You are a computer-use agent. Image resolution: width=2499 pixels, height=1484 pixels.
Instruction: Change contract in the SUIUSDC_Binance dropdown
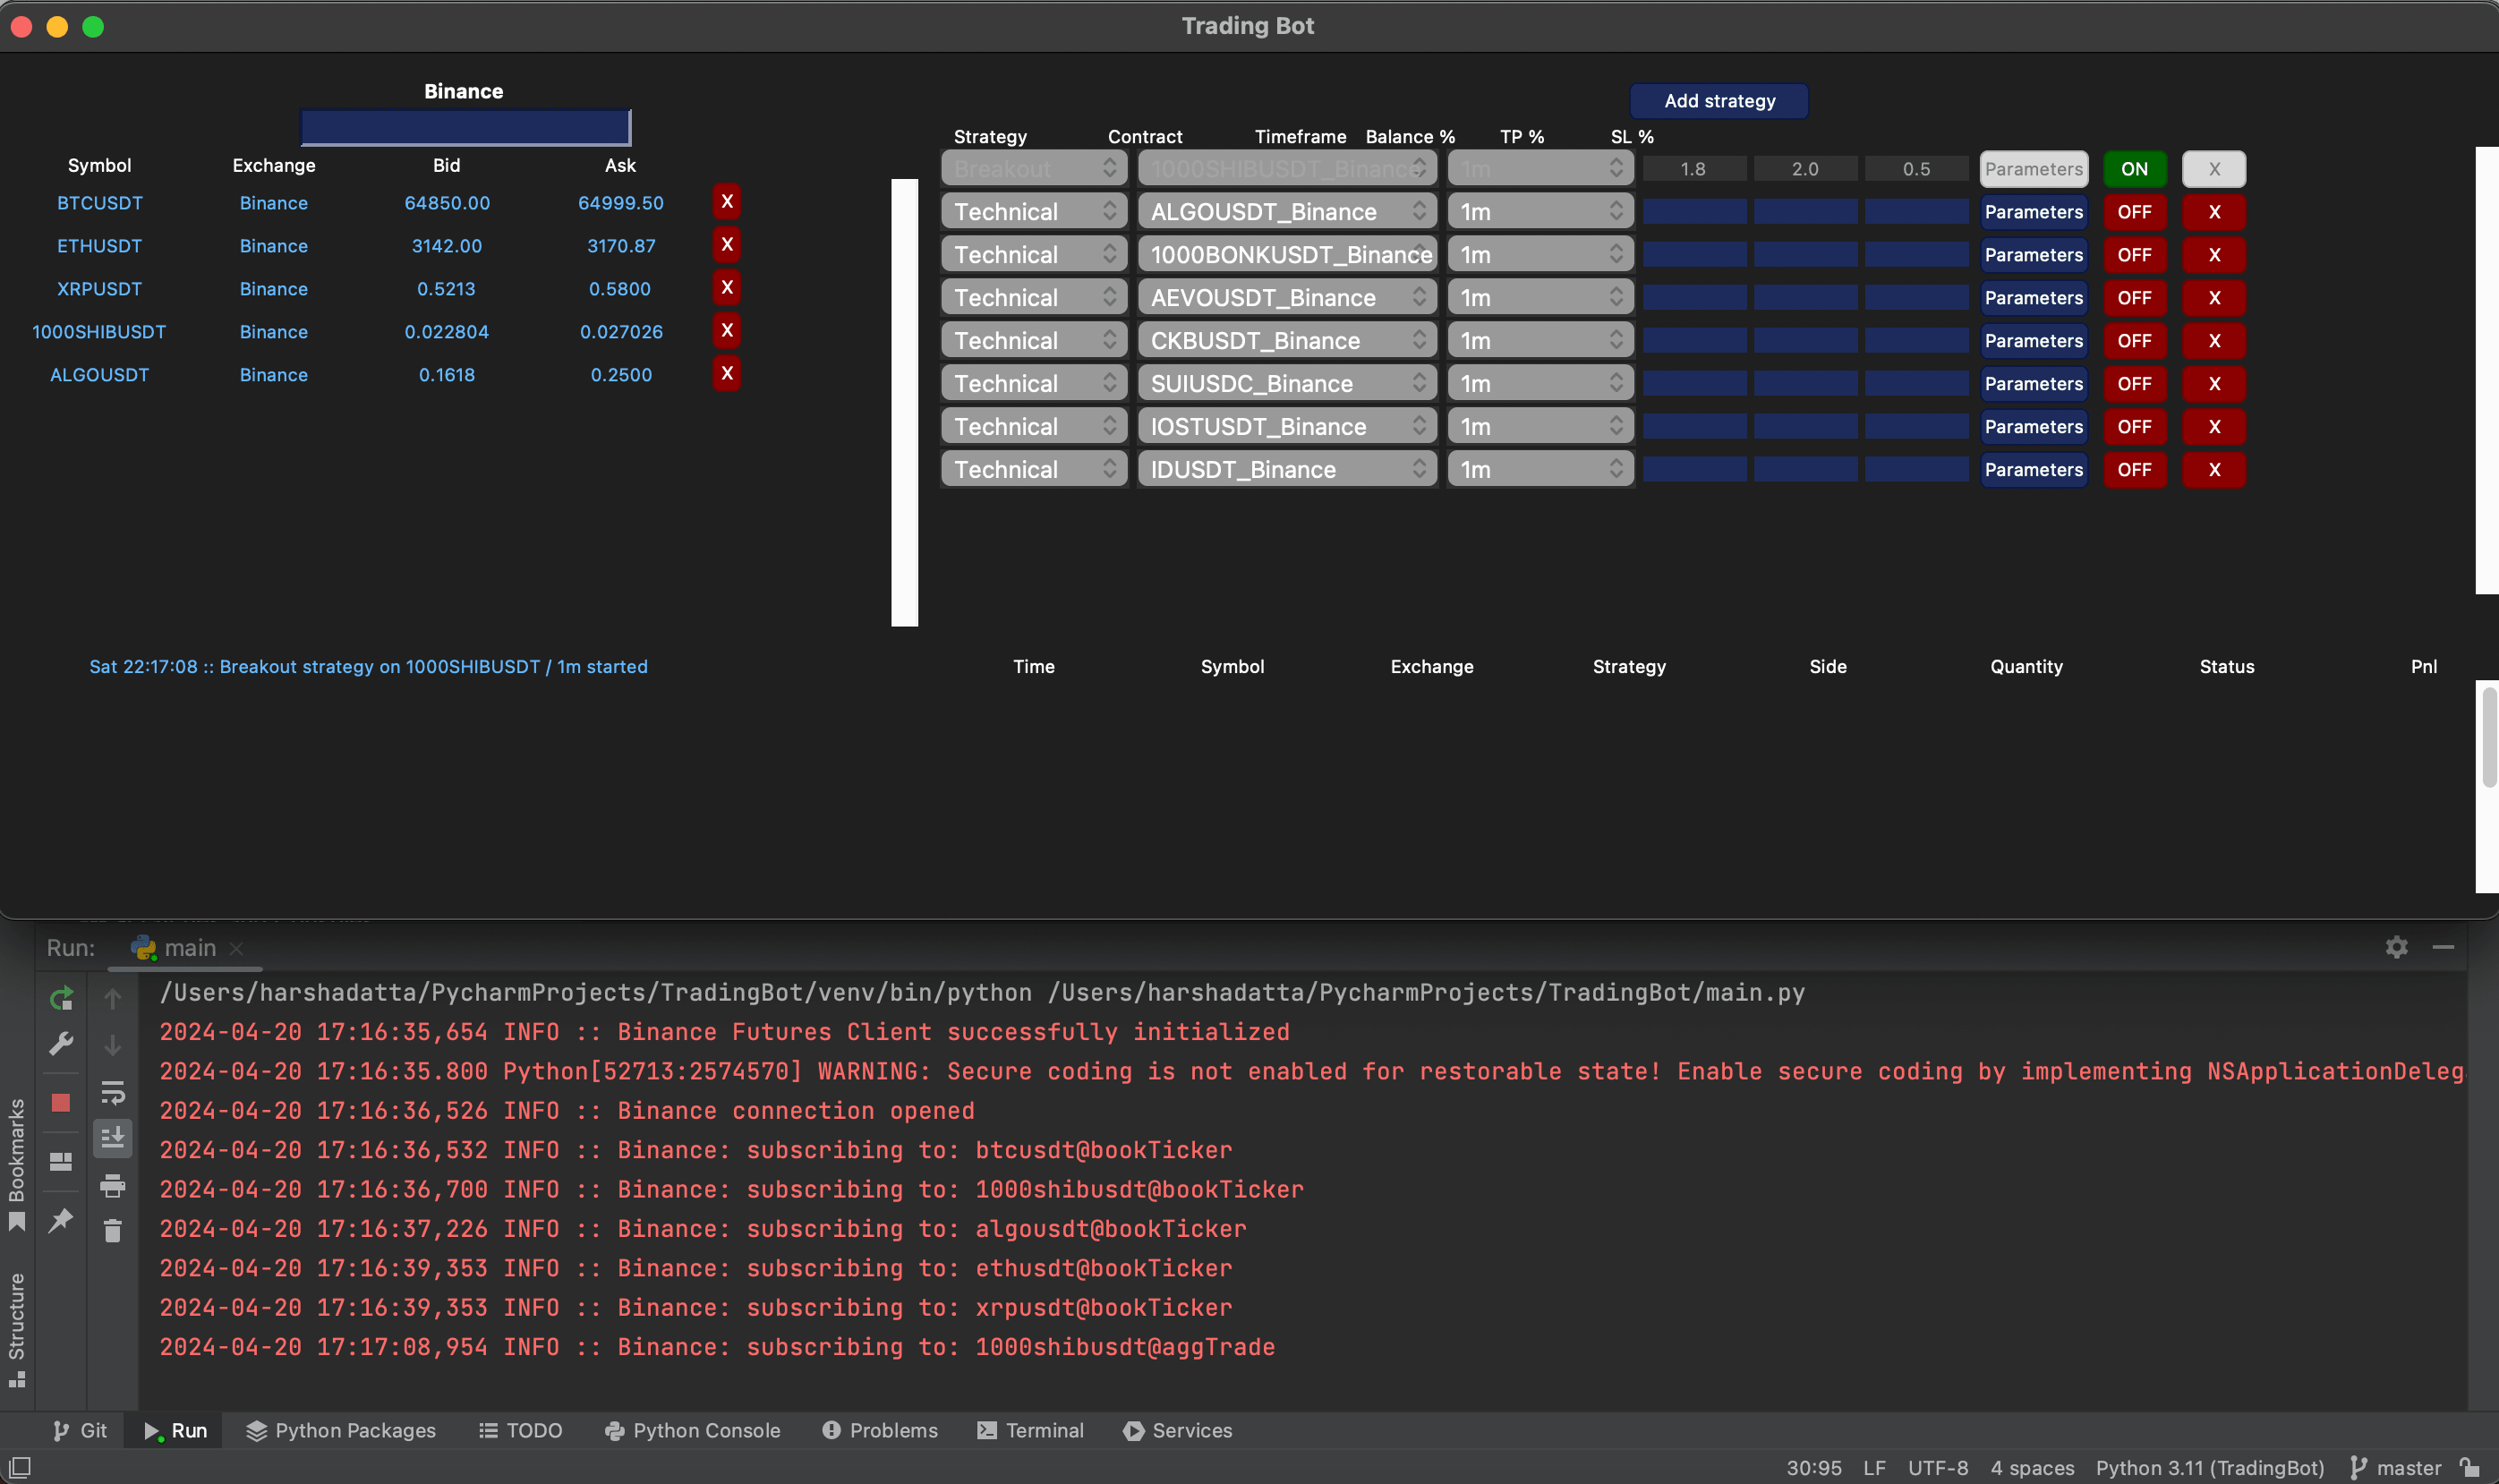(x=1286, y=383)
